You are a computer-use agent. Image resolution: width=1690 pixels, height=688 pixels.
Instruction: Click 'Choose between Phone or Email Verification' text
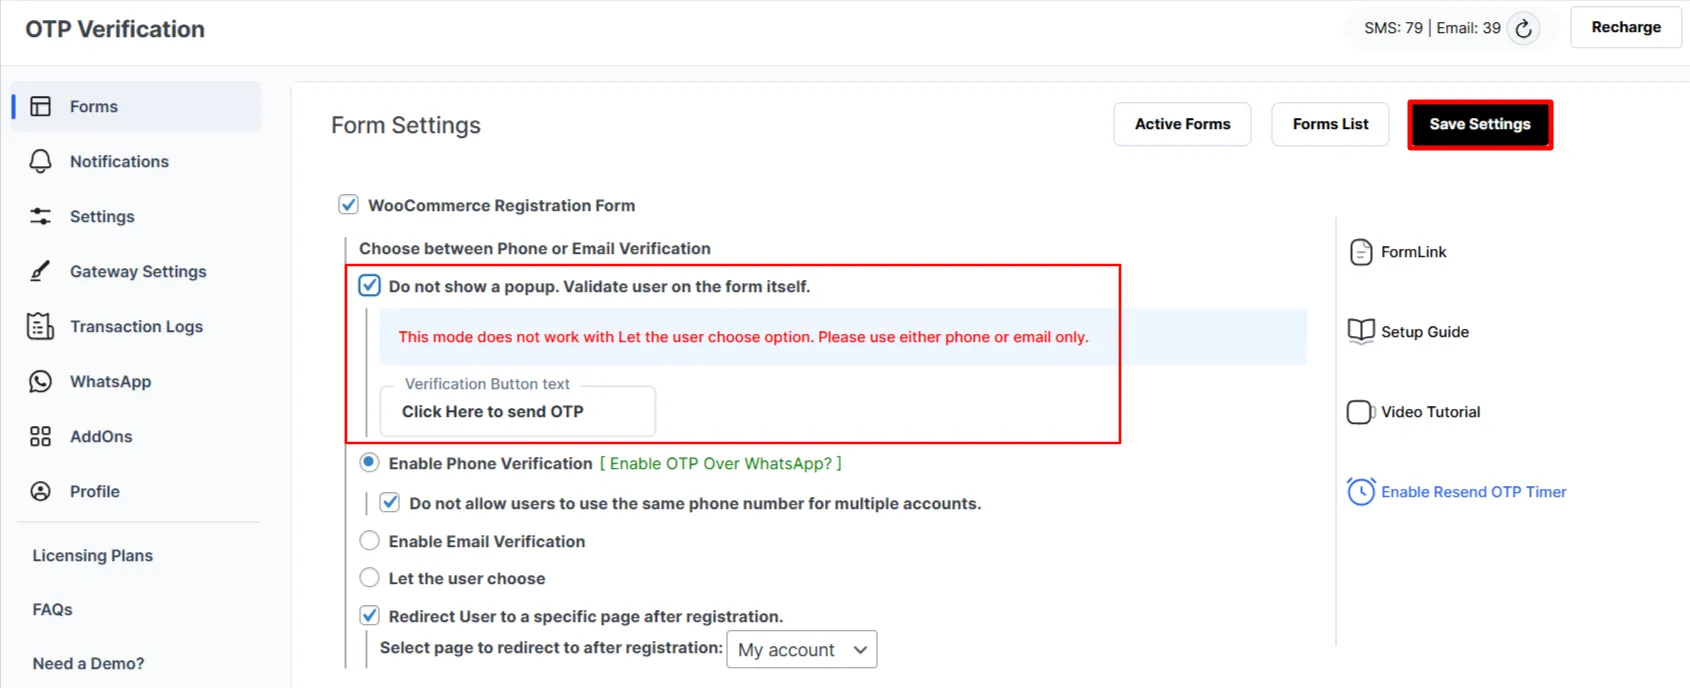(535, 248)
